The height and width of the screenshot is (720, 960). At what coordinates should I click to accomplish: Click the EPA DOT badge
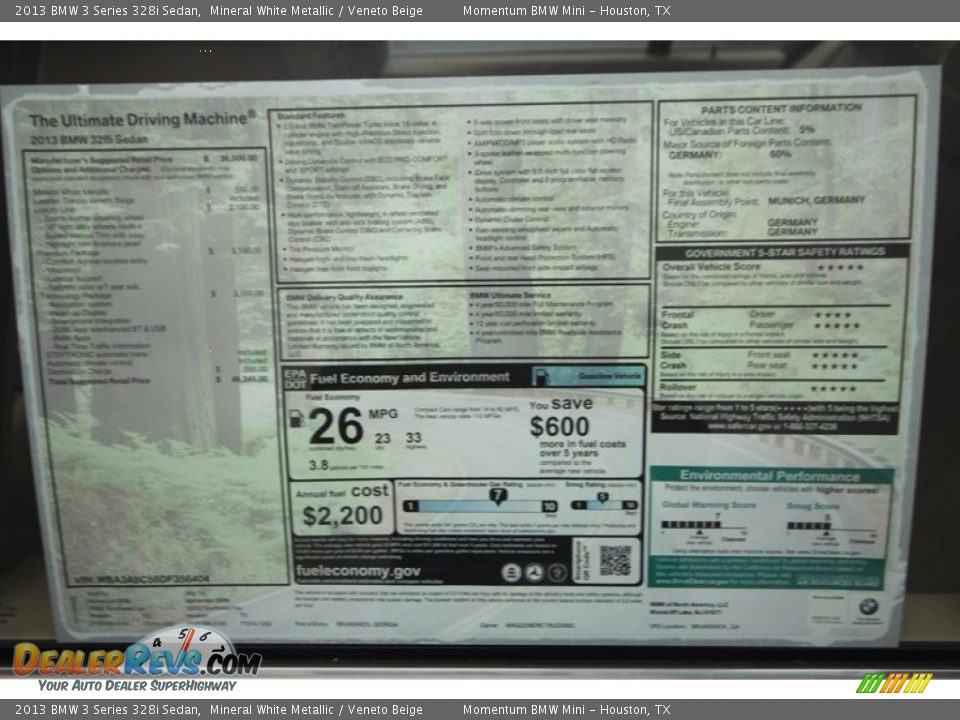click(x=295, y=379)
